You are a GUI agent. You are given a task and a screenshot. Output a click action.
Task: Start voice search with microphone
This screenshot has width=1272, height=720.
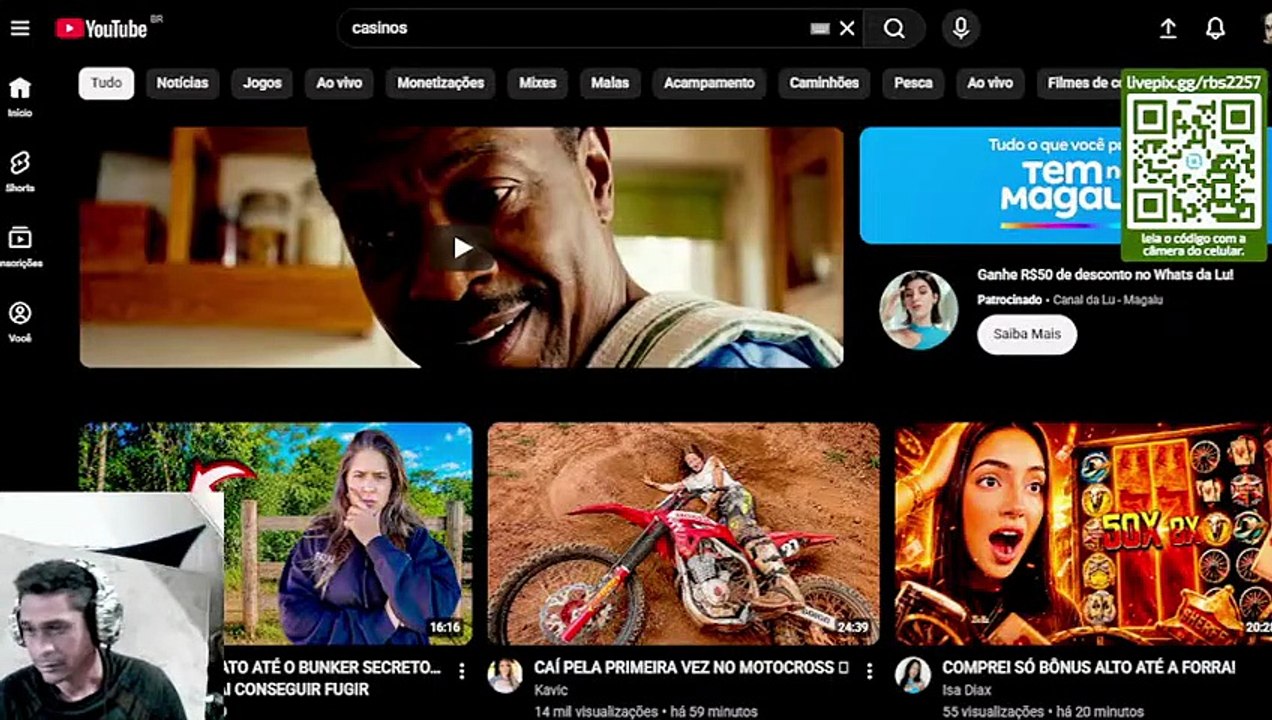[960, 29]
